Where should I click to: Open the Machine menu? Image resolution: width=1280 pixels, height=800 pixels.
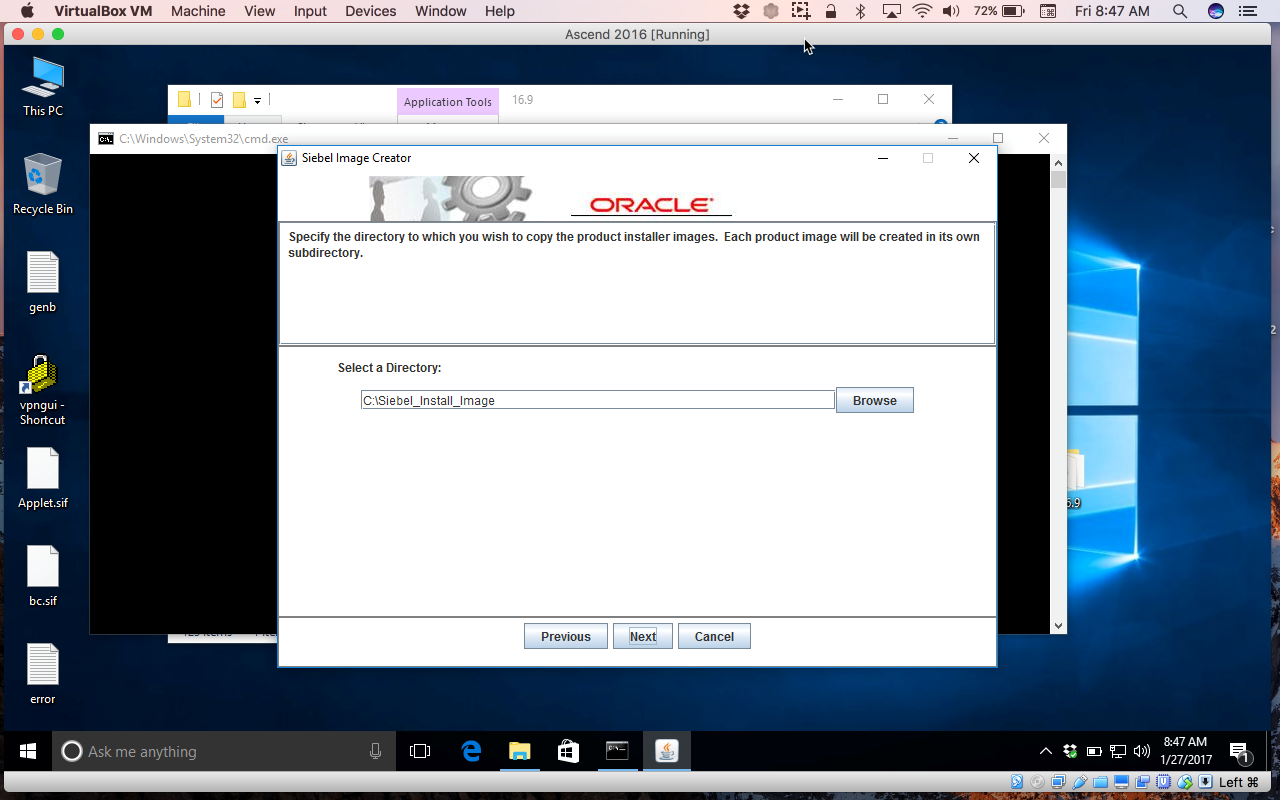pyautogui.click(x=198, y=11)
